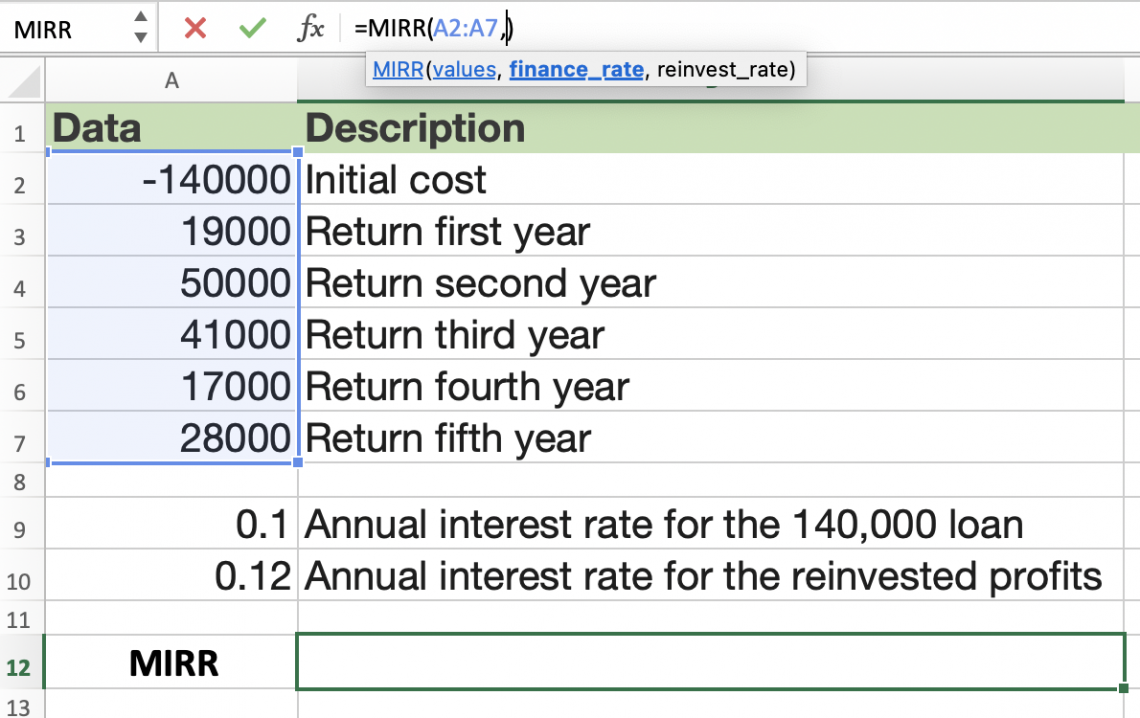Viewport: 1140px width, 718px height.
Task: Cancel formula entry with red X icon
Action: tap(196, 29)
